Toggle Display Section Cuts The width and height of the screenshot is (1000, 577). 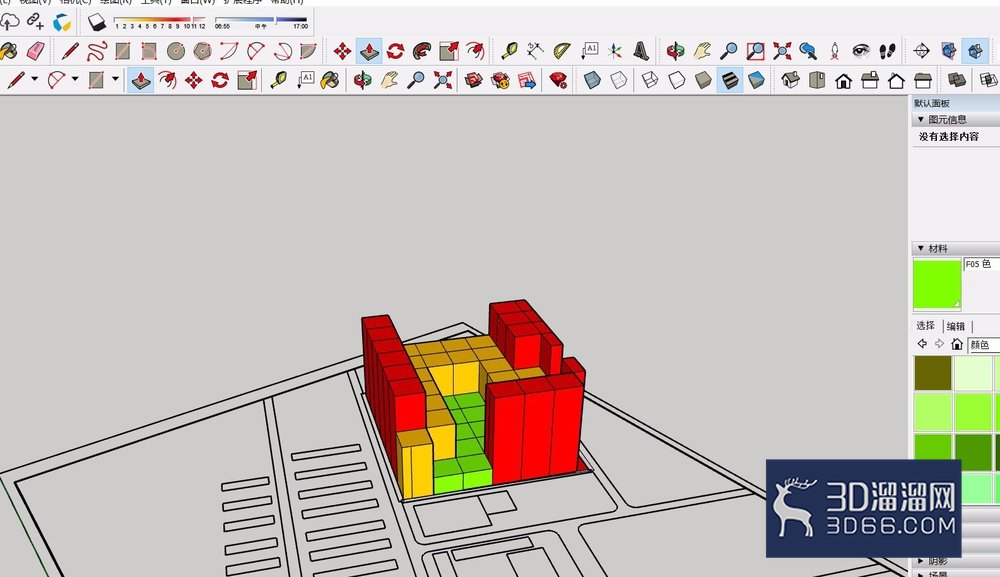[x=975, y=51]
